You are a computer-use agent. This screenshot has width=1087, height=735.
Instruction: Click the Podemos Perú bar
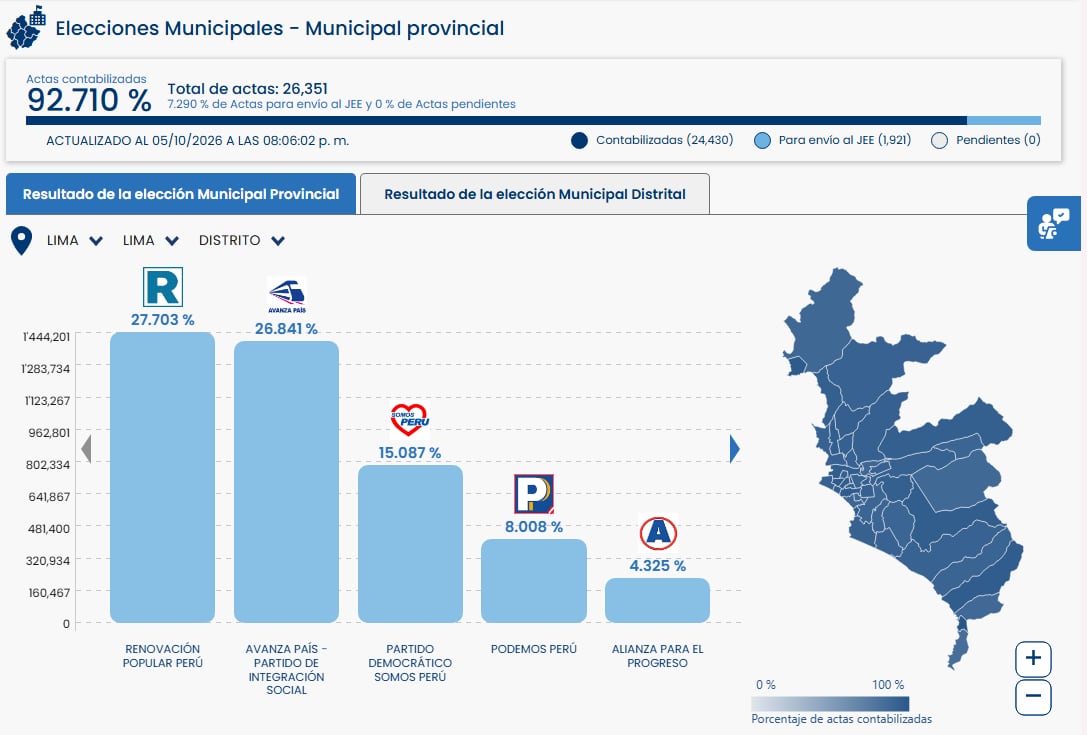[x=534, y=581]
